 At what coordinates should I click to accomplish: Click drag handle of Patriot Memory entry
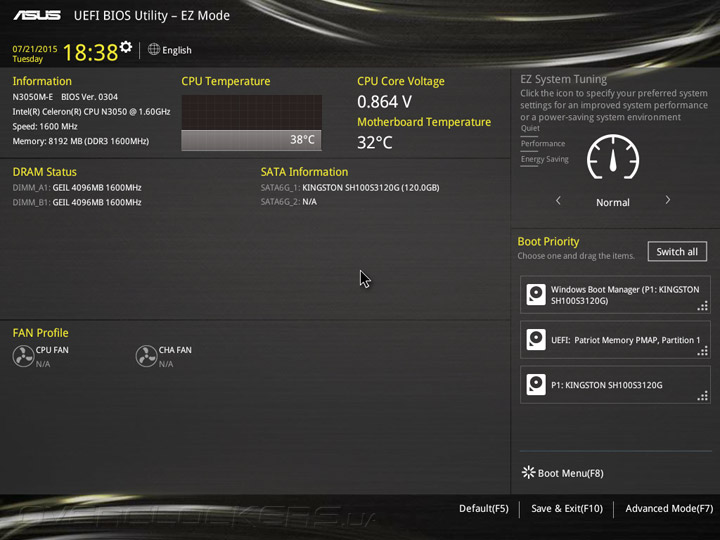[703, 351]
